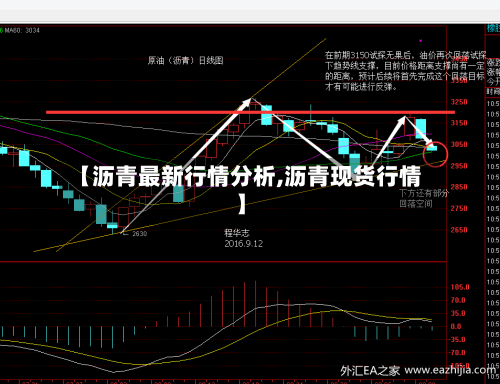This screenshot has width=500, height=384.
Task: Click the 3250 price axis label
Action: (459, 102)
